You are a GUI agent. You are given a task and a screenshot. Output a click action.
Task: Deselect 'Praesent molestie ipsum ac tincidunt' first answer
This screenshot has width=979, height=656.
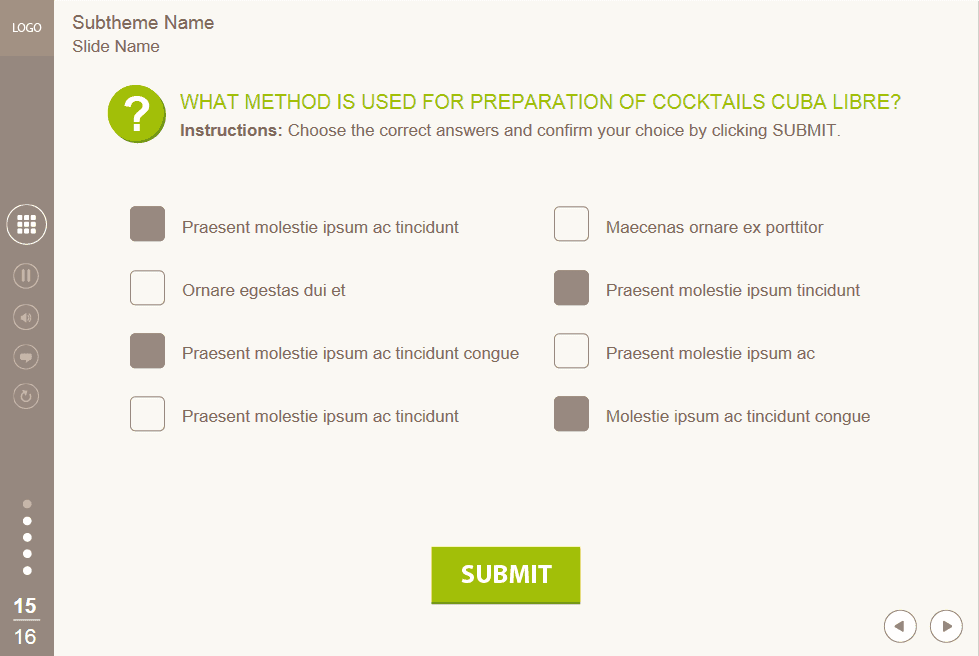[x=147, y=224]
